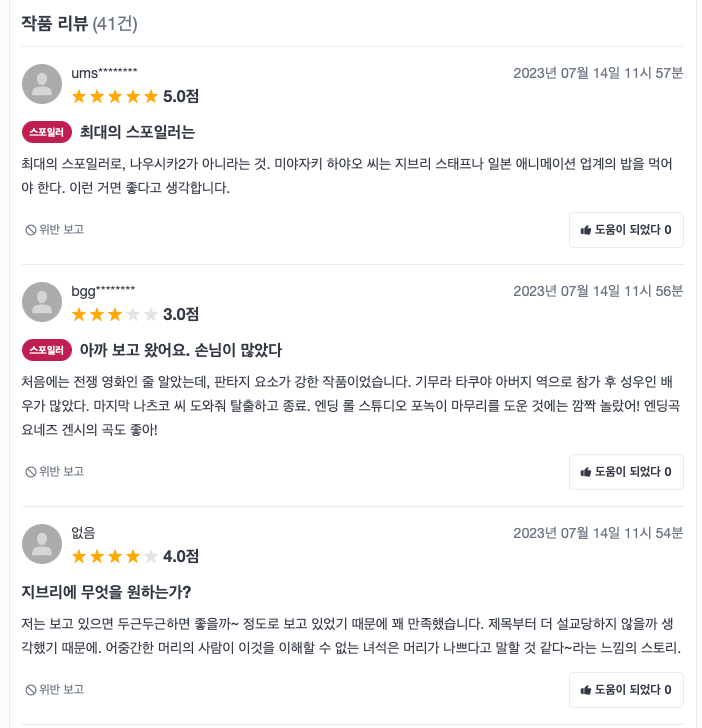The width and height of the screenshot is (702, 728).
Task: Click the username ums********
Action: 104,73
